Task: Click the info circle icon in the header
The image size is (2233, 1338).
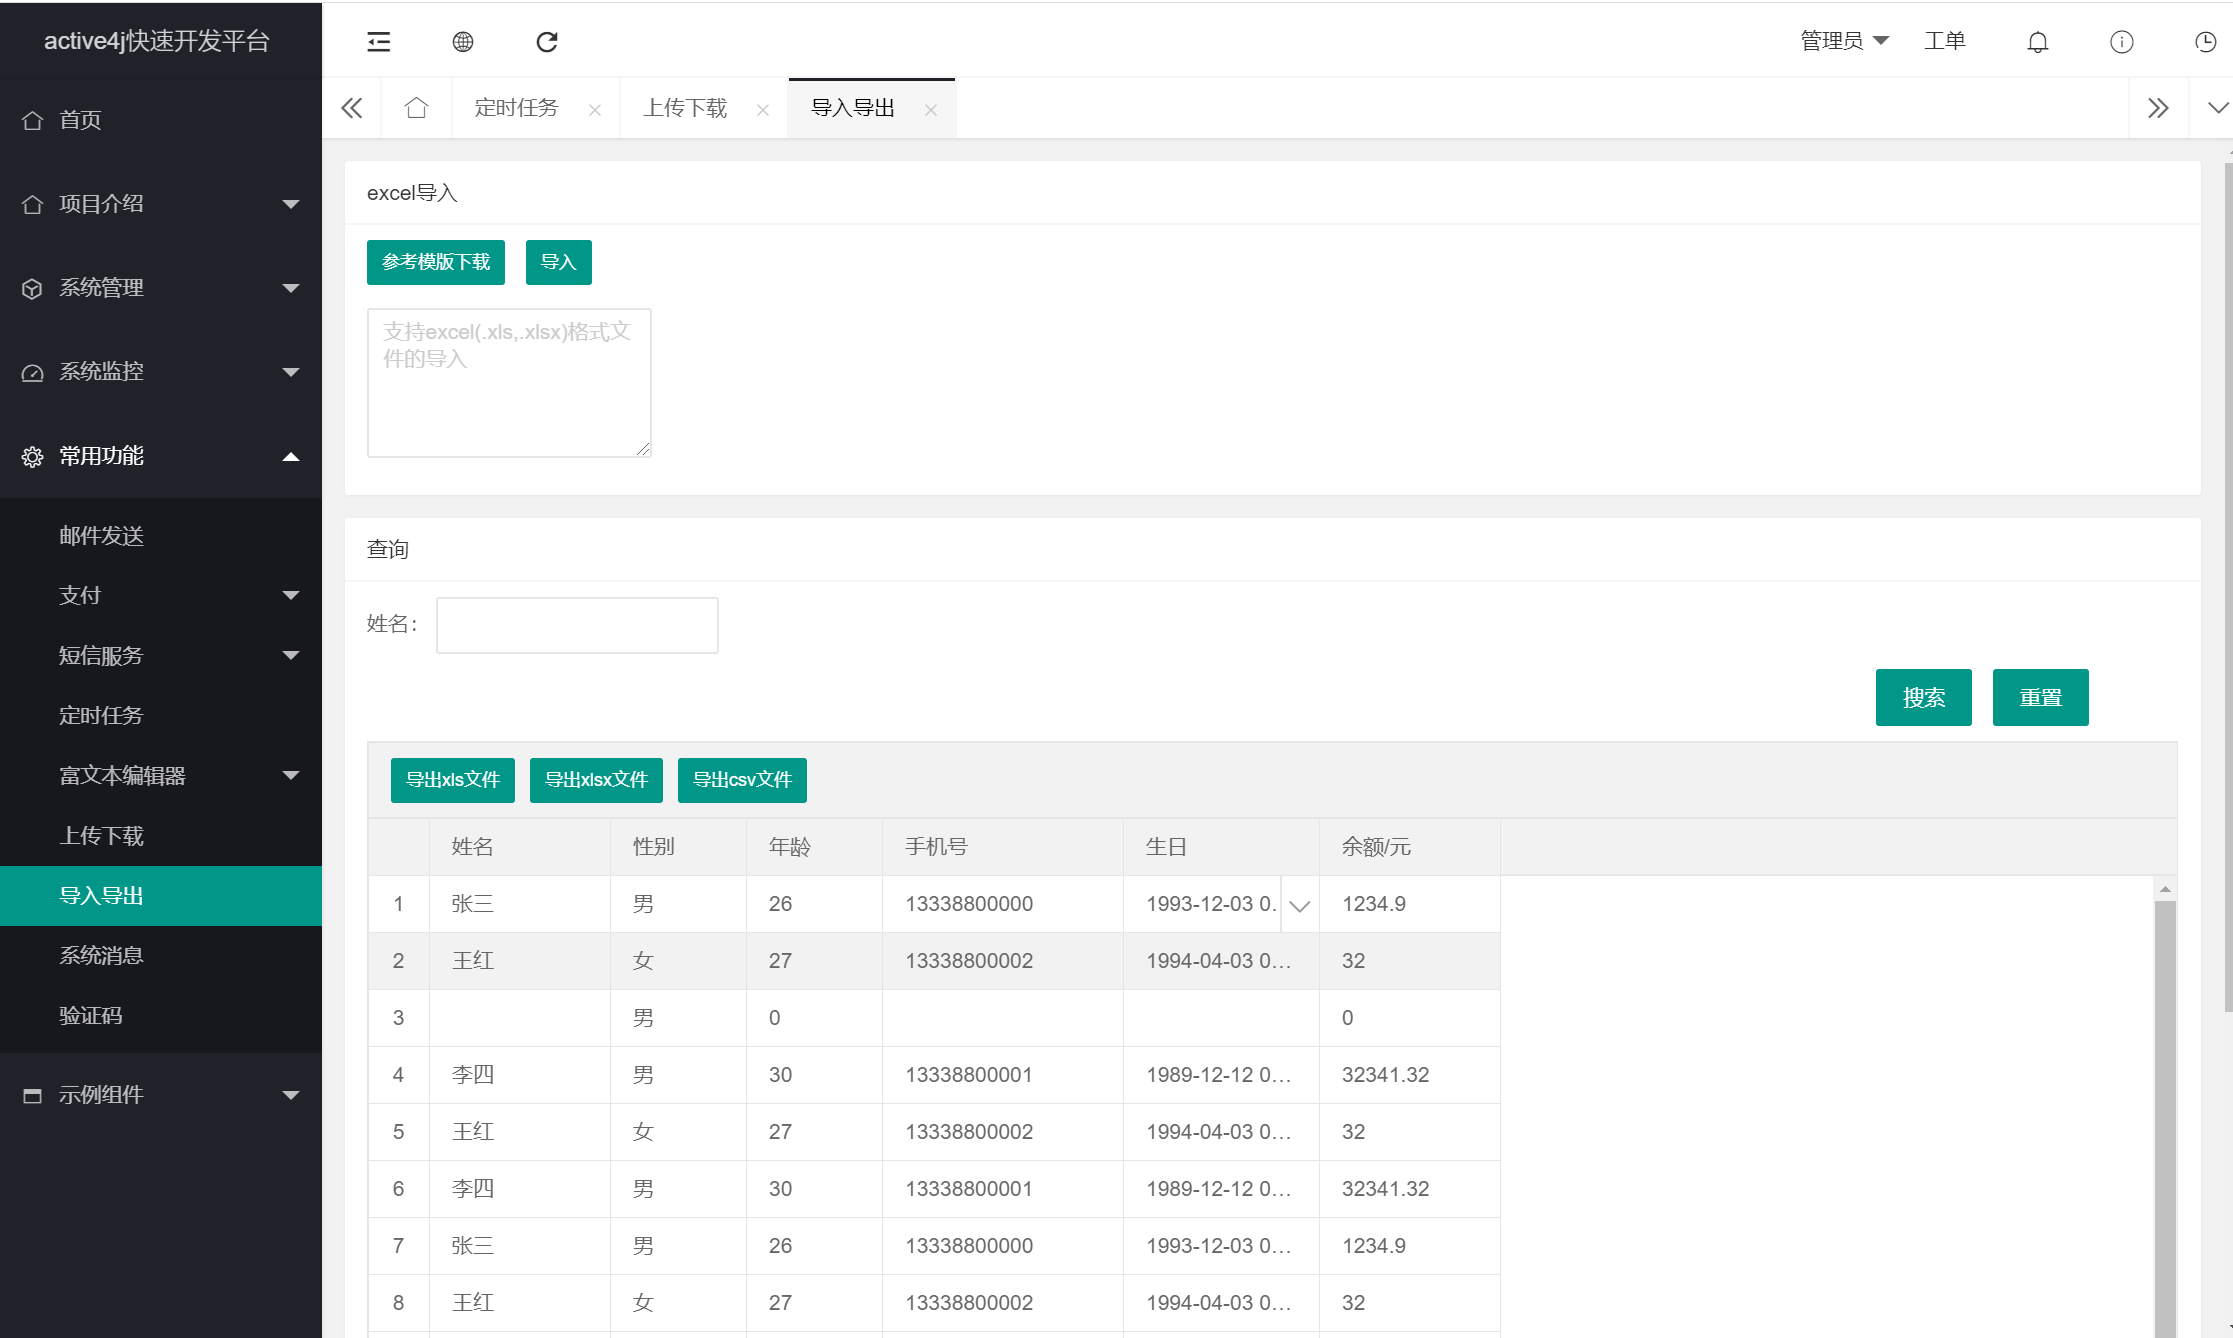Action: (2121, 41)
